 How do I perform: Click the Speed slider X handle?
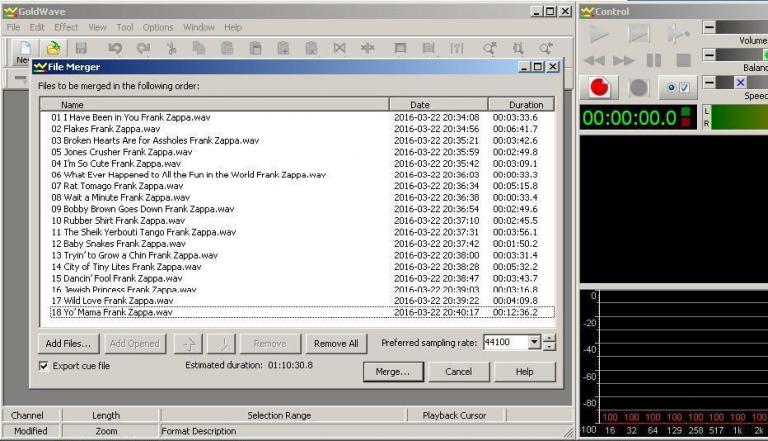740,82
